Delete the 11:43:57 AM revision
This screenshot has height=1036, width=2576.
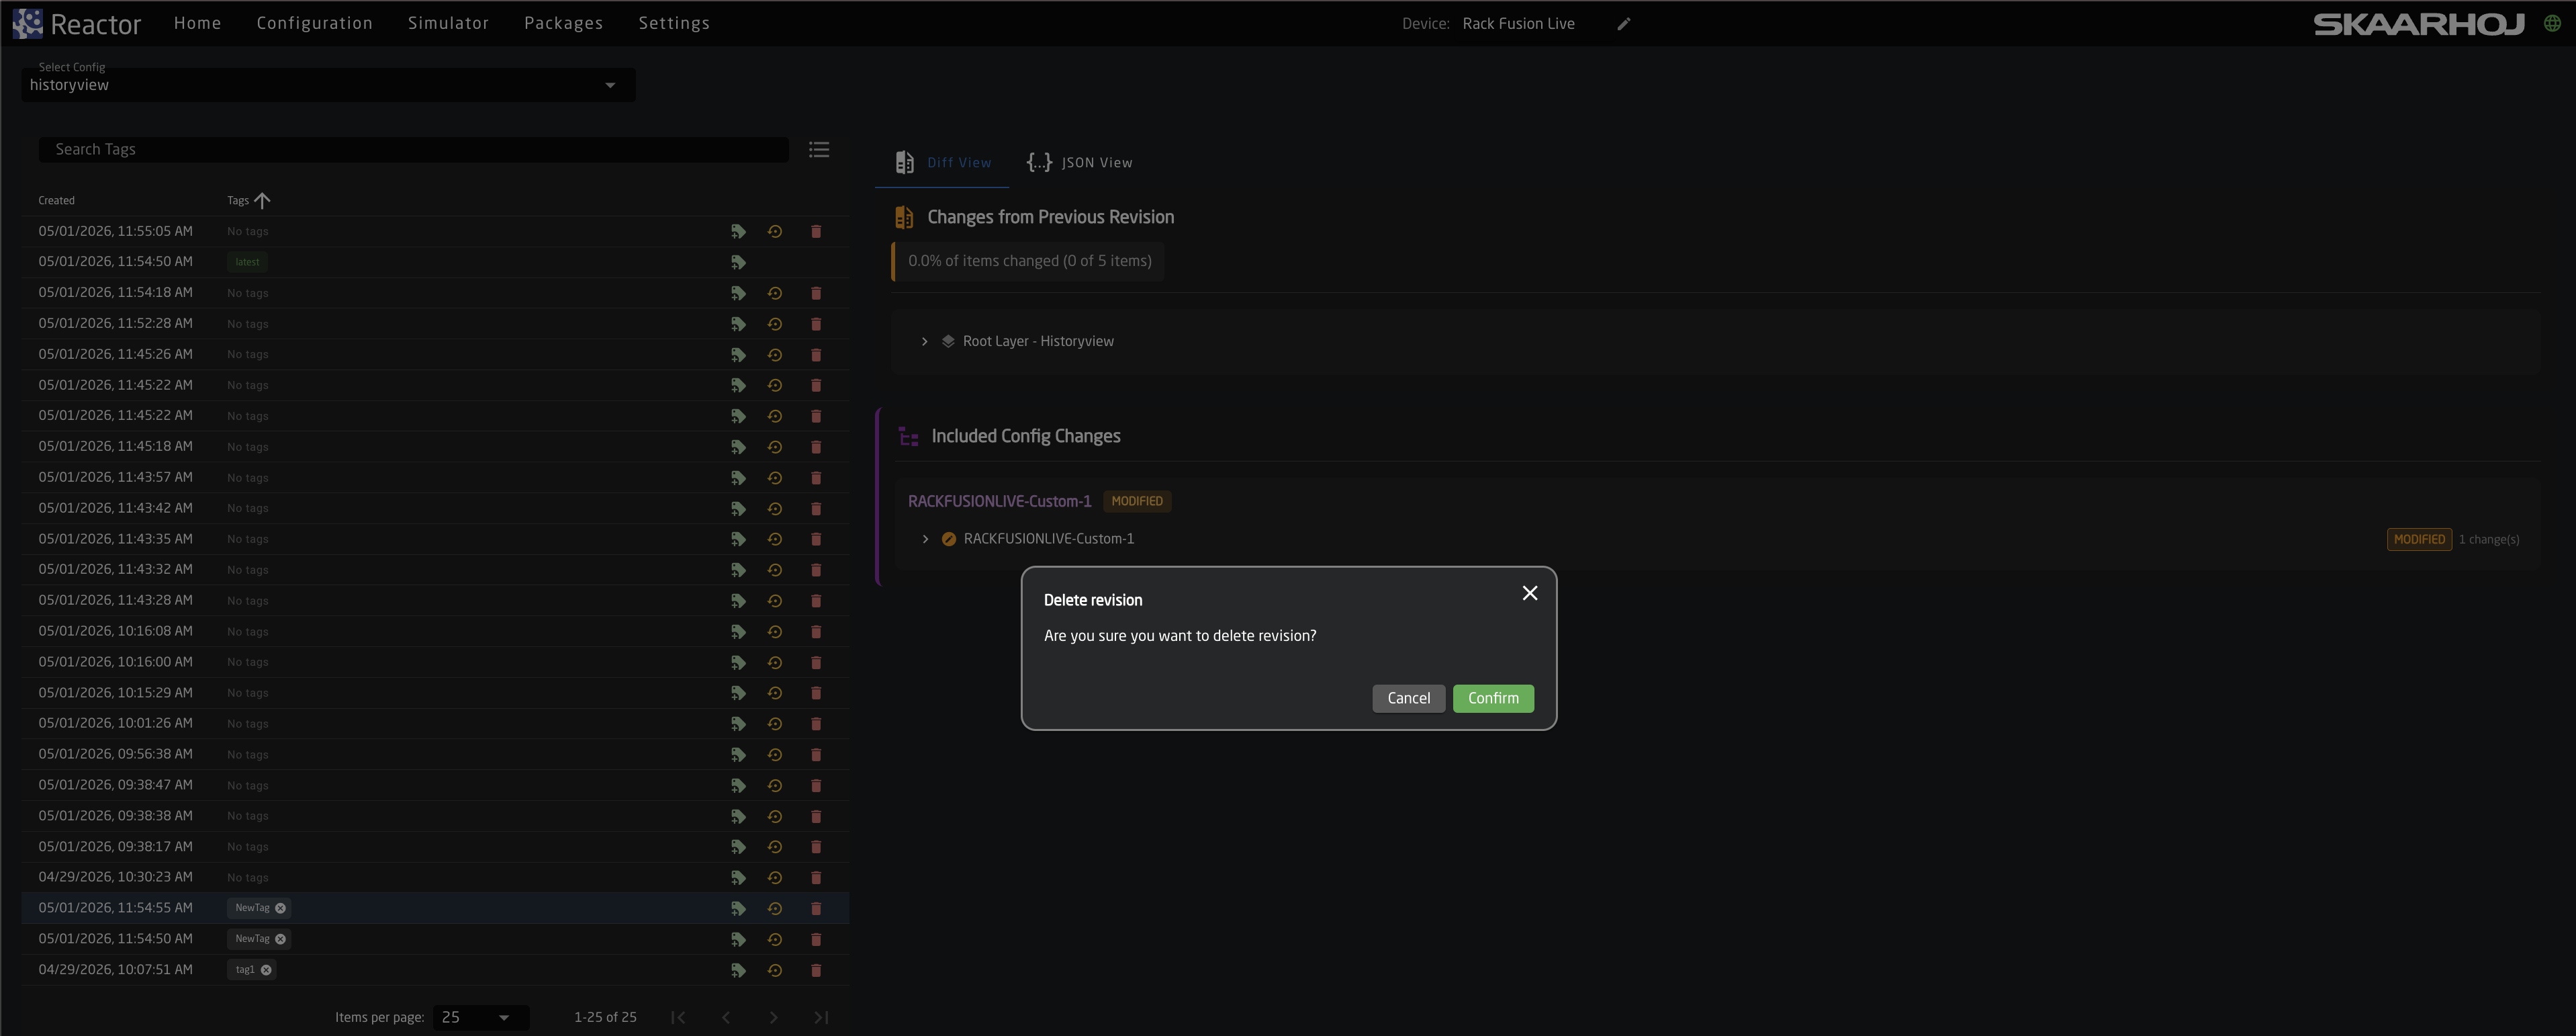(816, 478)
